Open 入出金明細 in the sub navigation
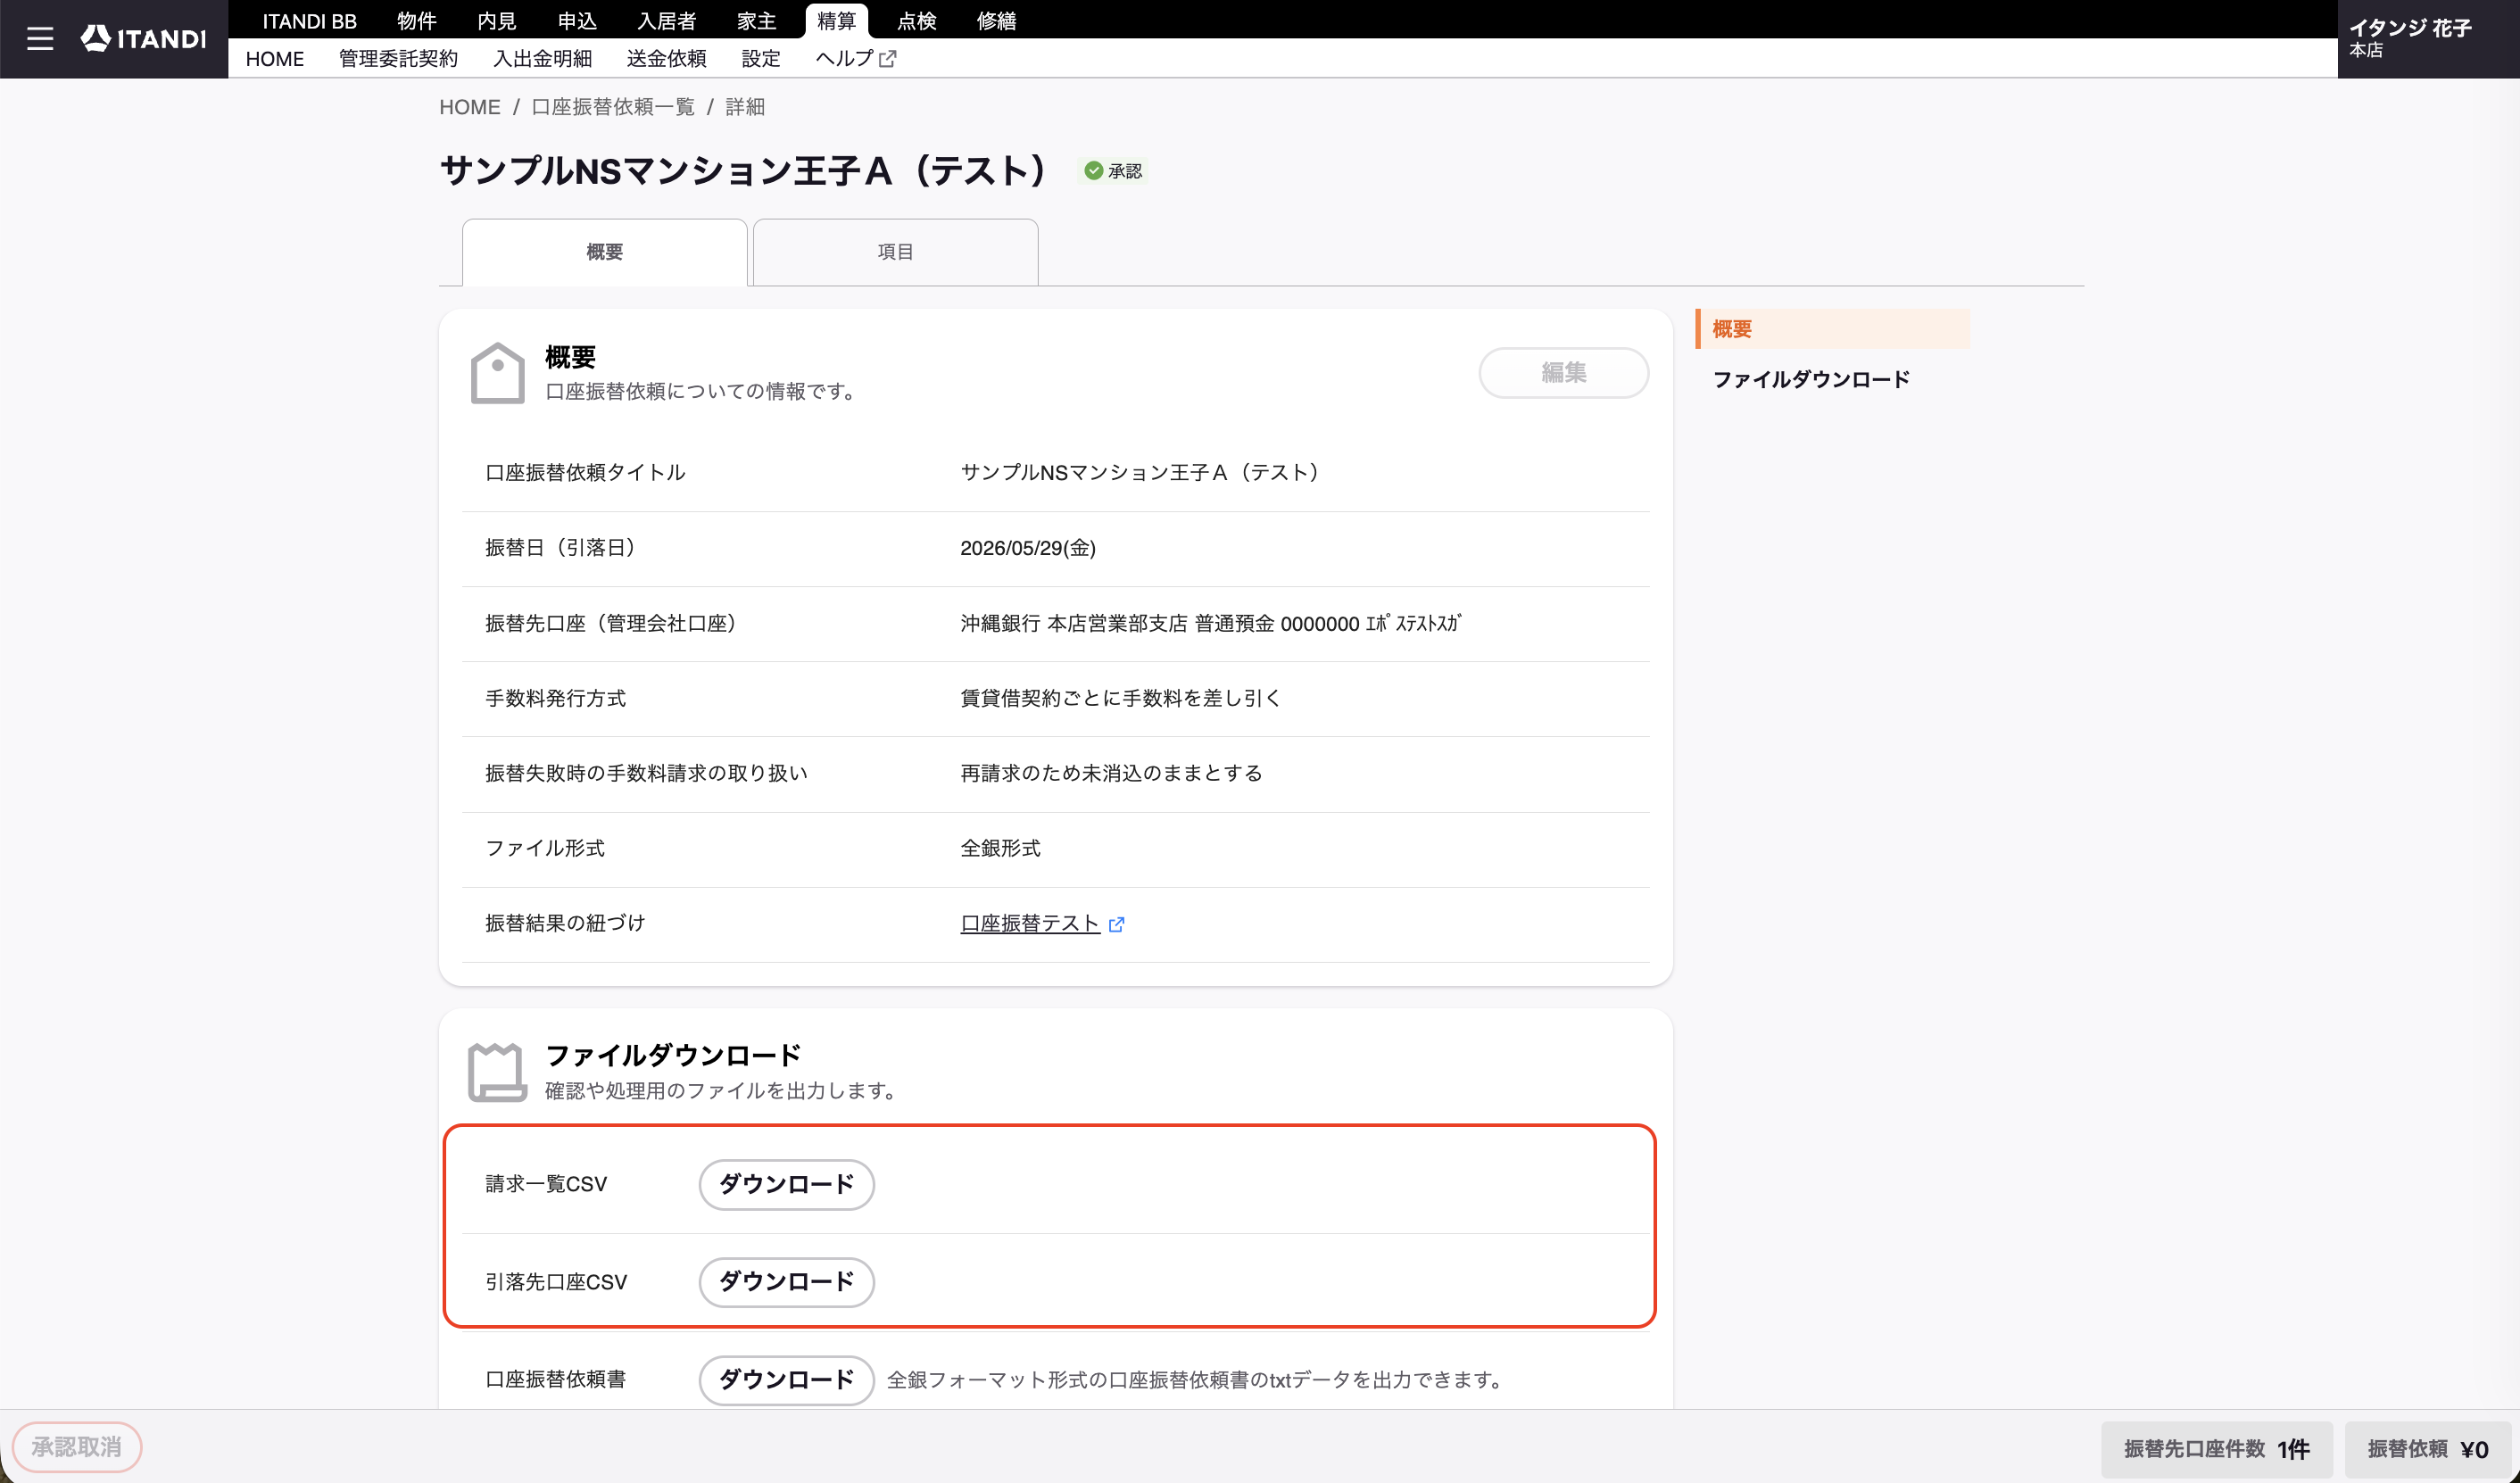The image size is (2520, 1483). [x=542, y=59]
